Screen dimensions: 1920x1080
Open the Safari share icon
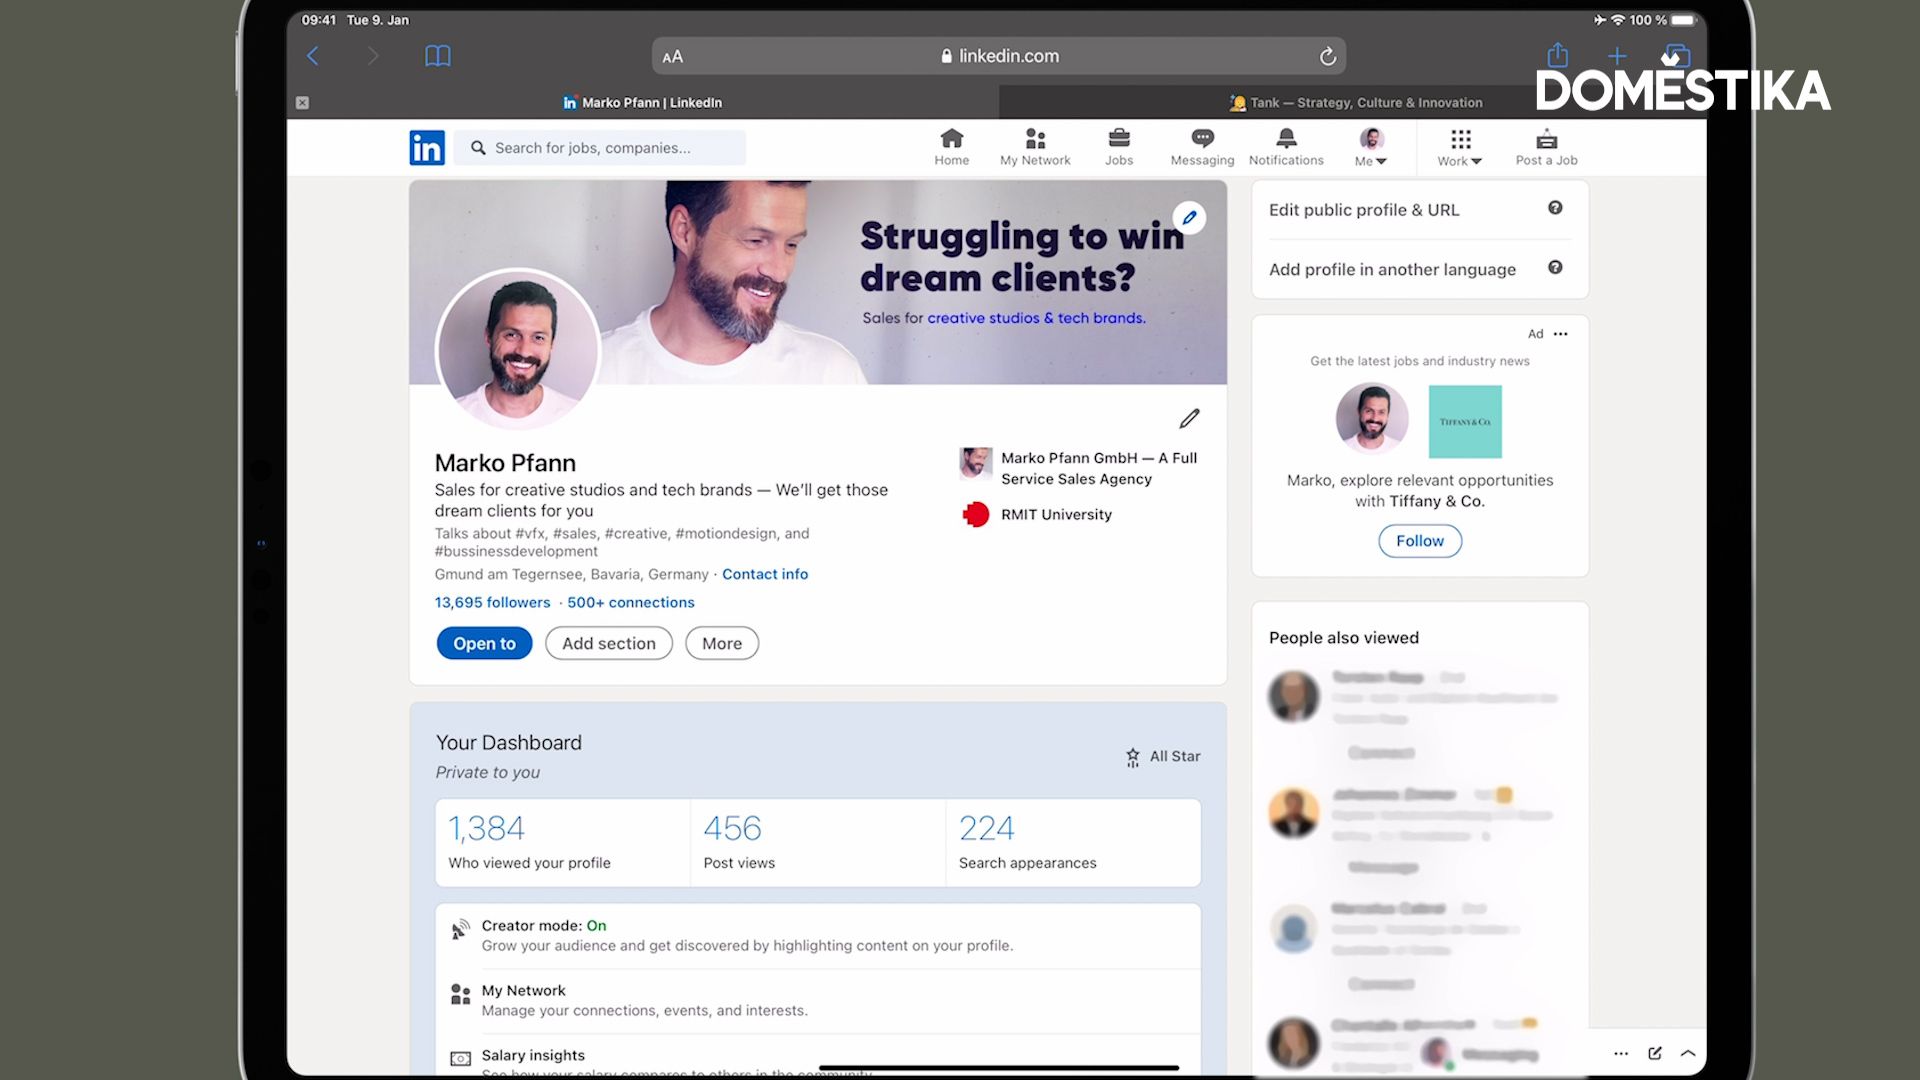coord(1557,56)
